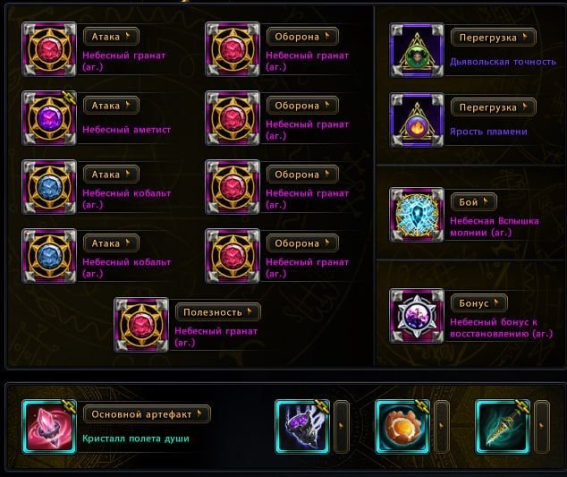
Task: Open the arrow beside the egg artifact
Action: tap(442, 426)
